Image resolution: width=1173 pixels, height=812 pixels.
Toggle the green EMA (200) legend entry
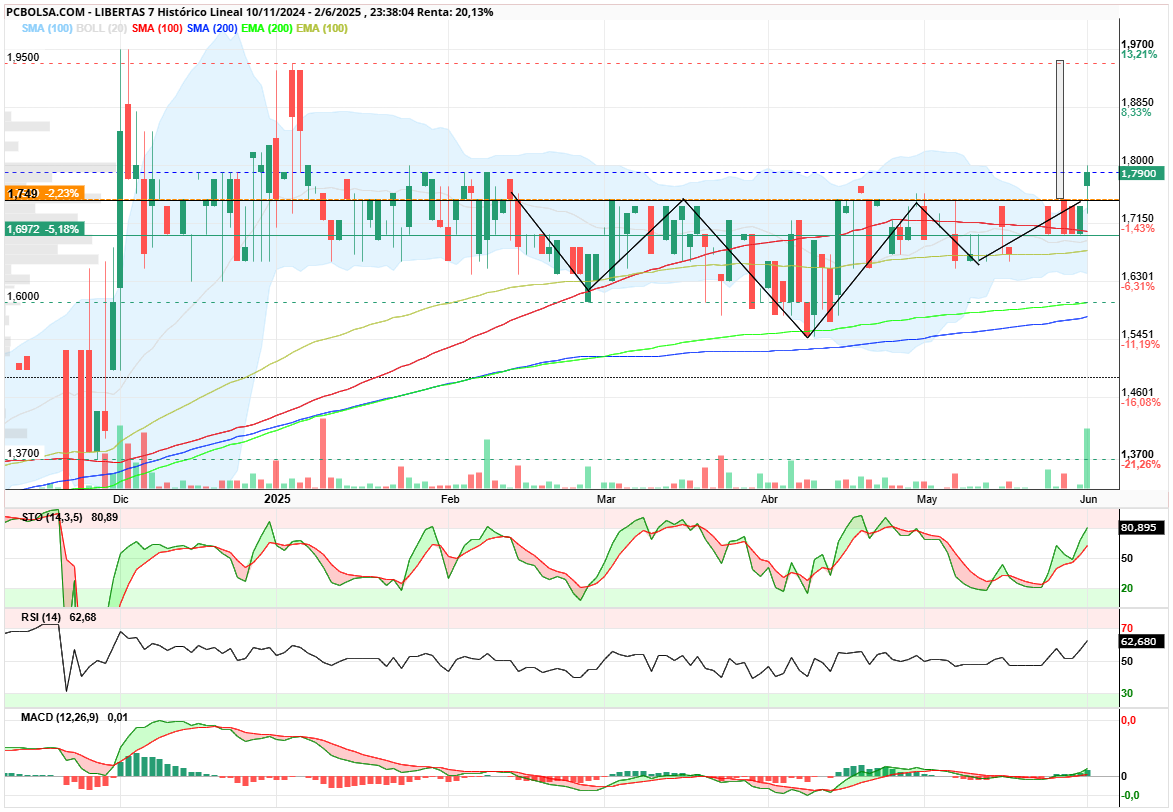tap(267, 28)
